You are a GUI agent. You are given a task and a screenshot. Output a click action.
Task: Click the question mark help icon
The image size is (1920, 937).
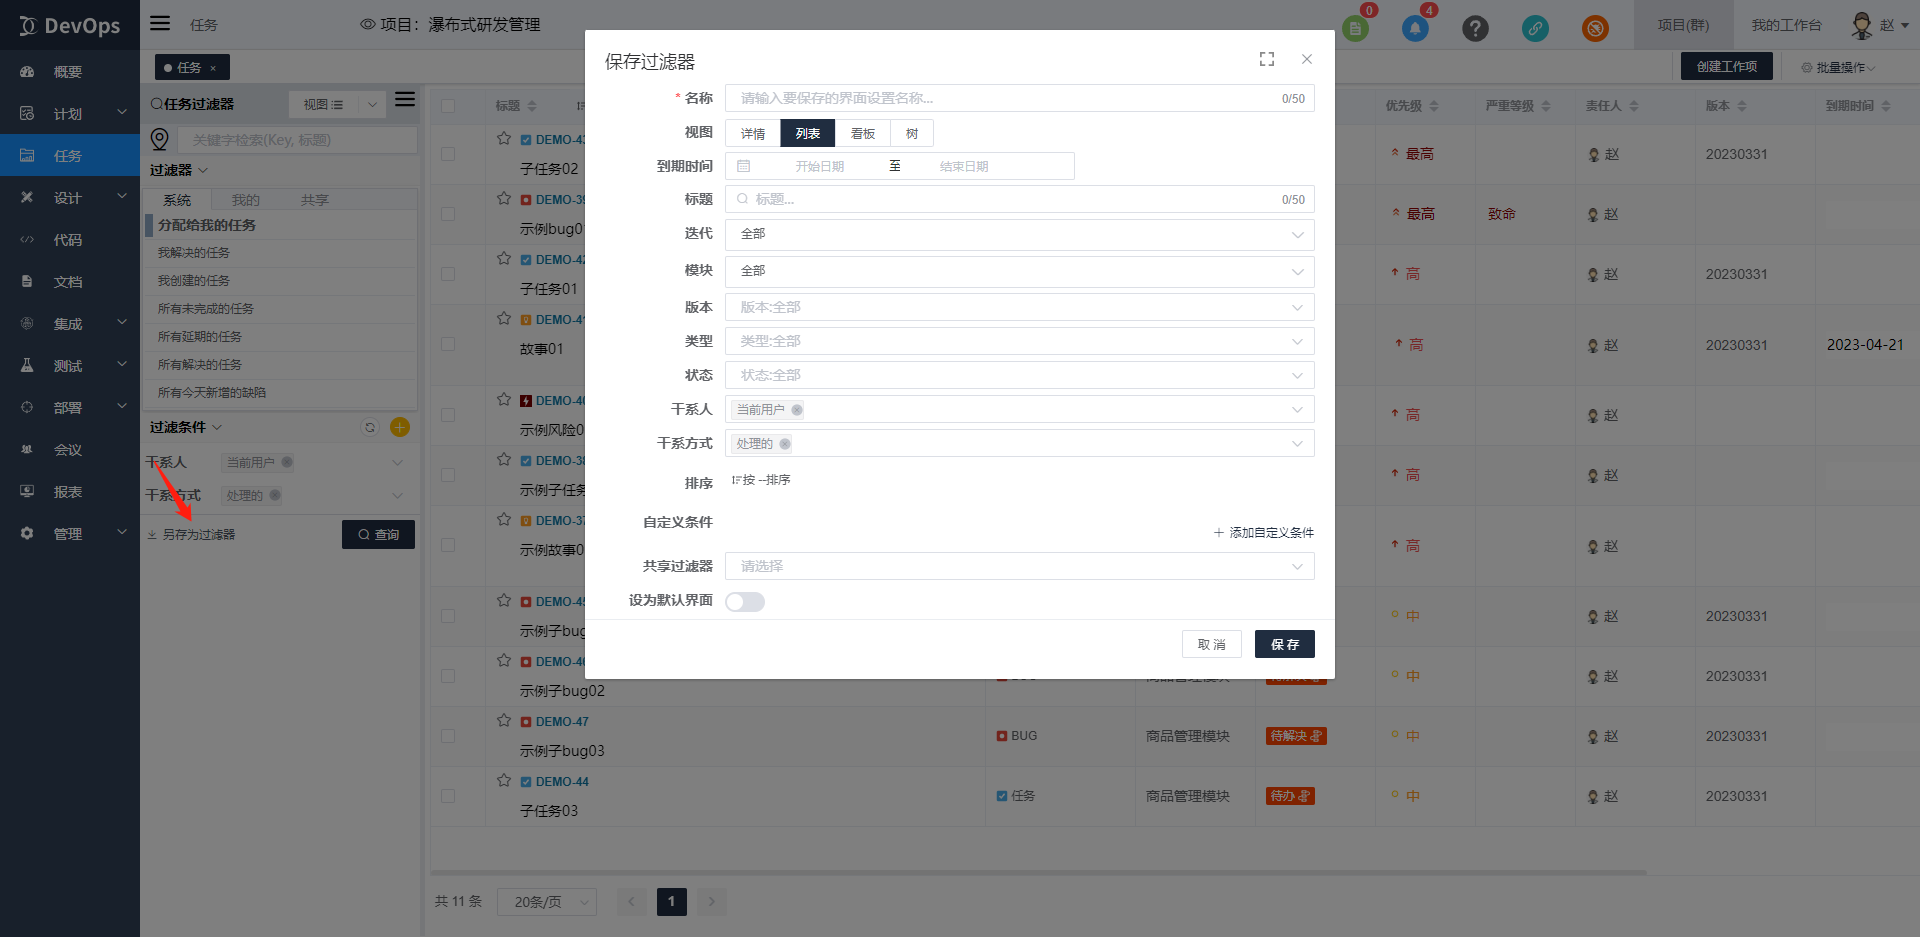click(x=1475, y=28)
